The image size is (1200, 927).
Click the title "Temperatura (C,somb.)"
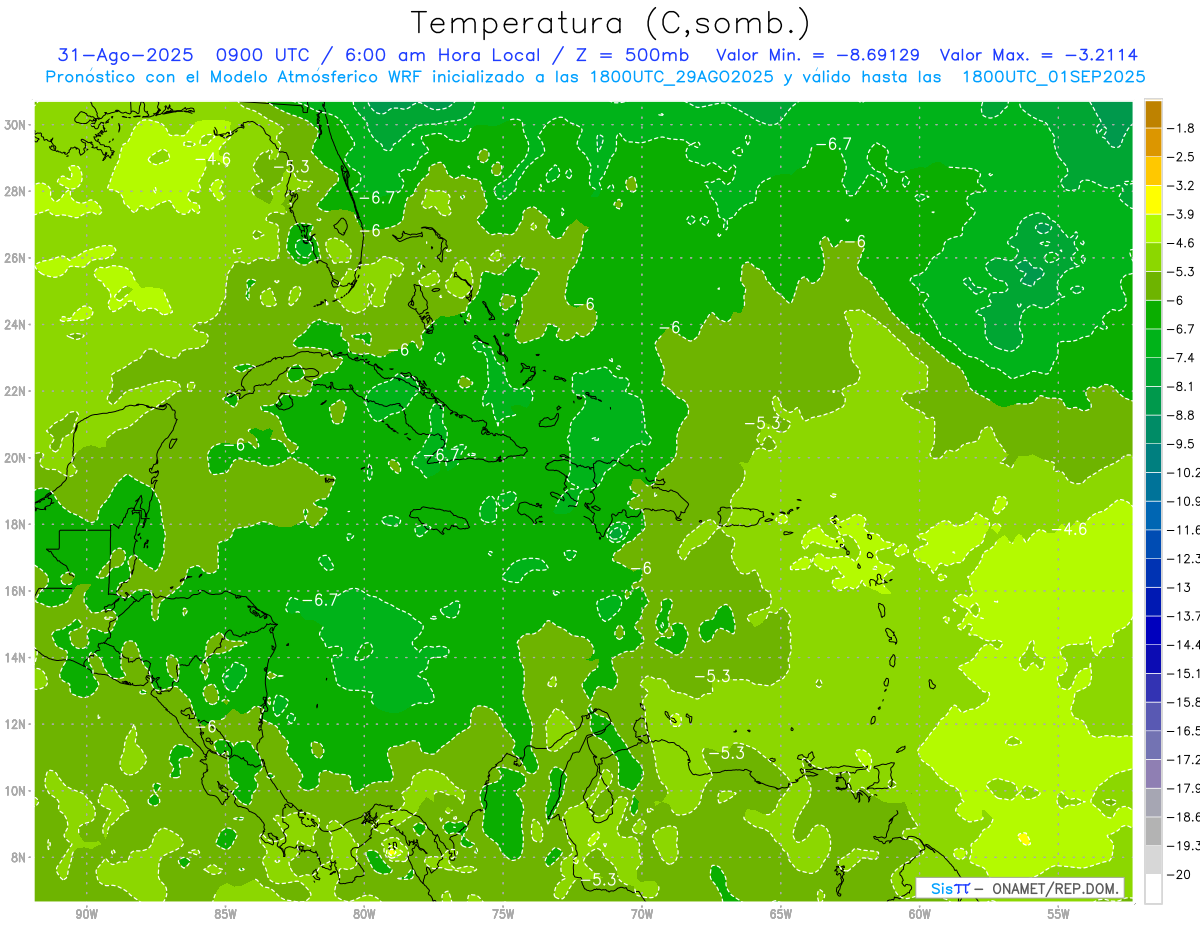(x=611, y=23)
